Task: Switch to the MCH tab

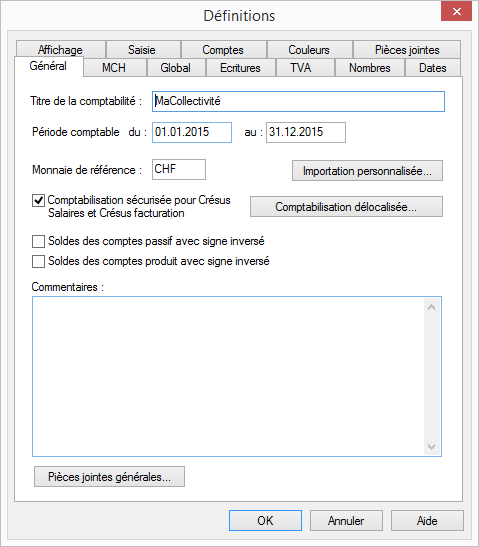Action: (115, 68)
